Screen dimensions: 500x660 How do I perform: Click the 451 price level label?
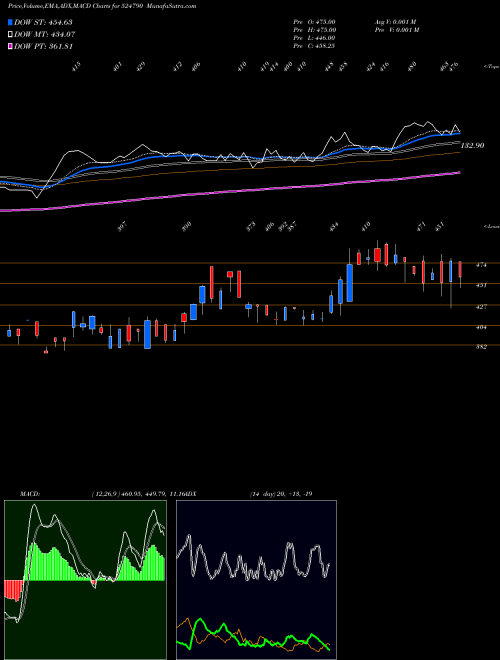coord(481,285)
